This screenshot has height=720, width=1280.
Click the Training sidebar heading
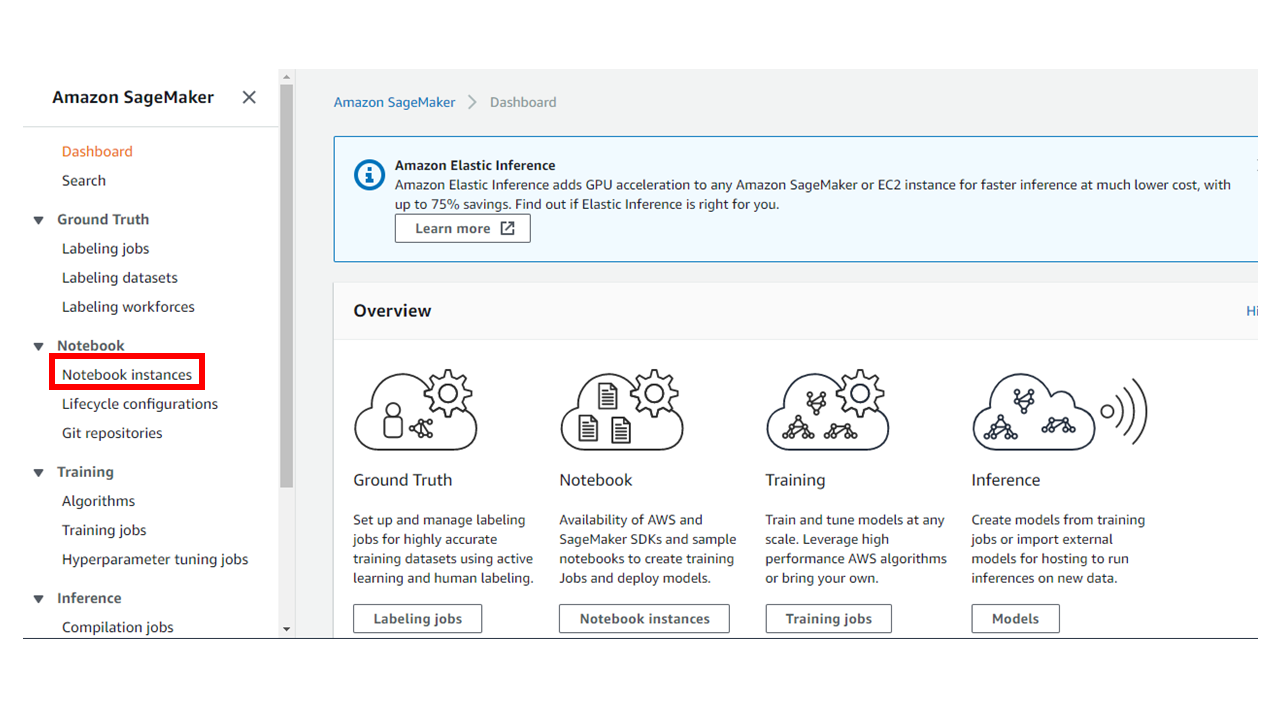coord(85,472)
